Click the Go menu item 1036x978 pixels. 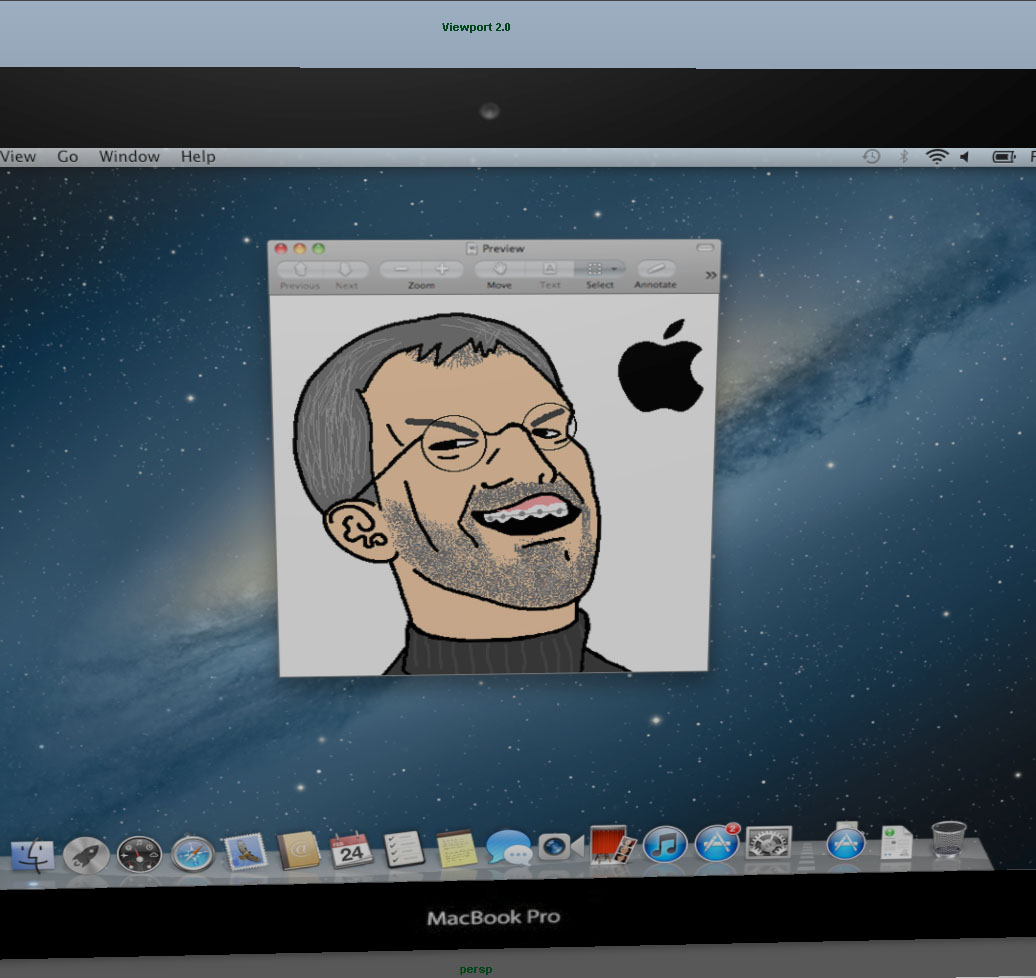click(x=68, y=156)
